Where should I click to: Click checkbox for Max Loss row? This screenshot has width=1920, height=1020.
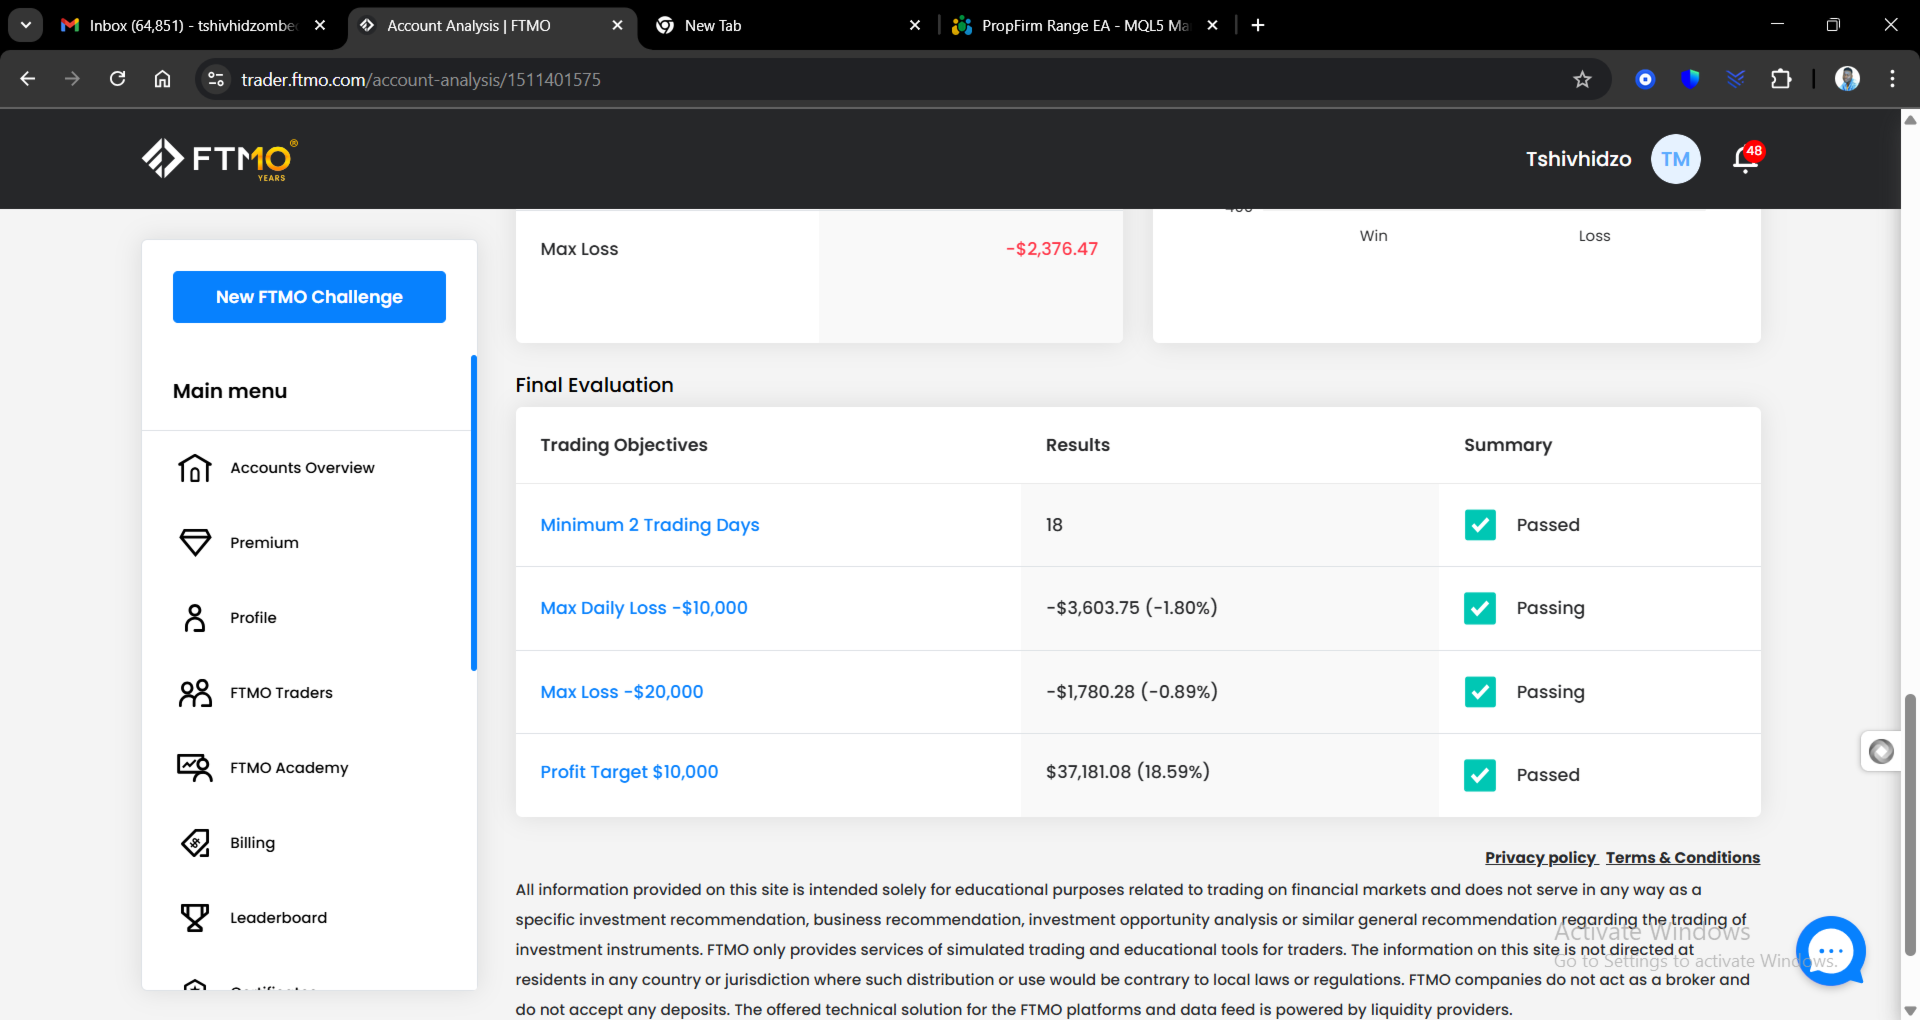pyautogui.click(x=1480, y=692)
